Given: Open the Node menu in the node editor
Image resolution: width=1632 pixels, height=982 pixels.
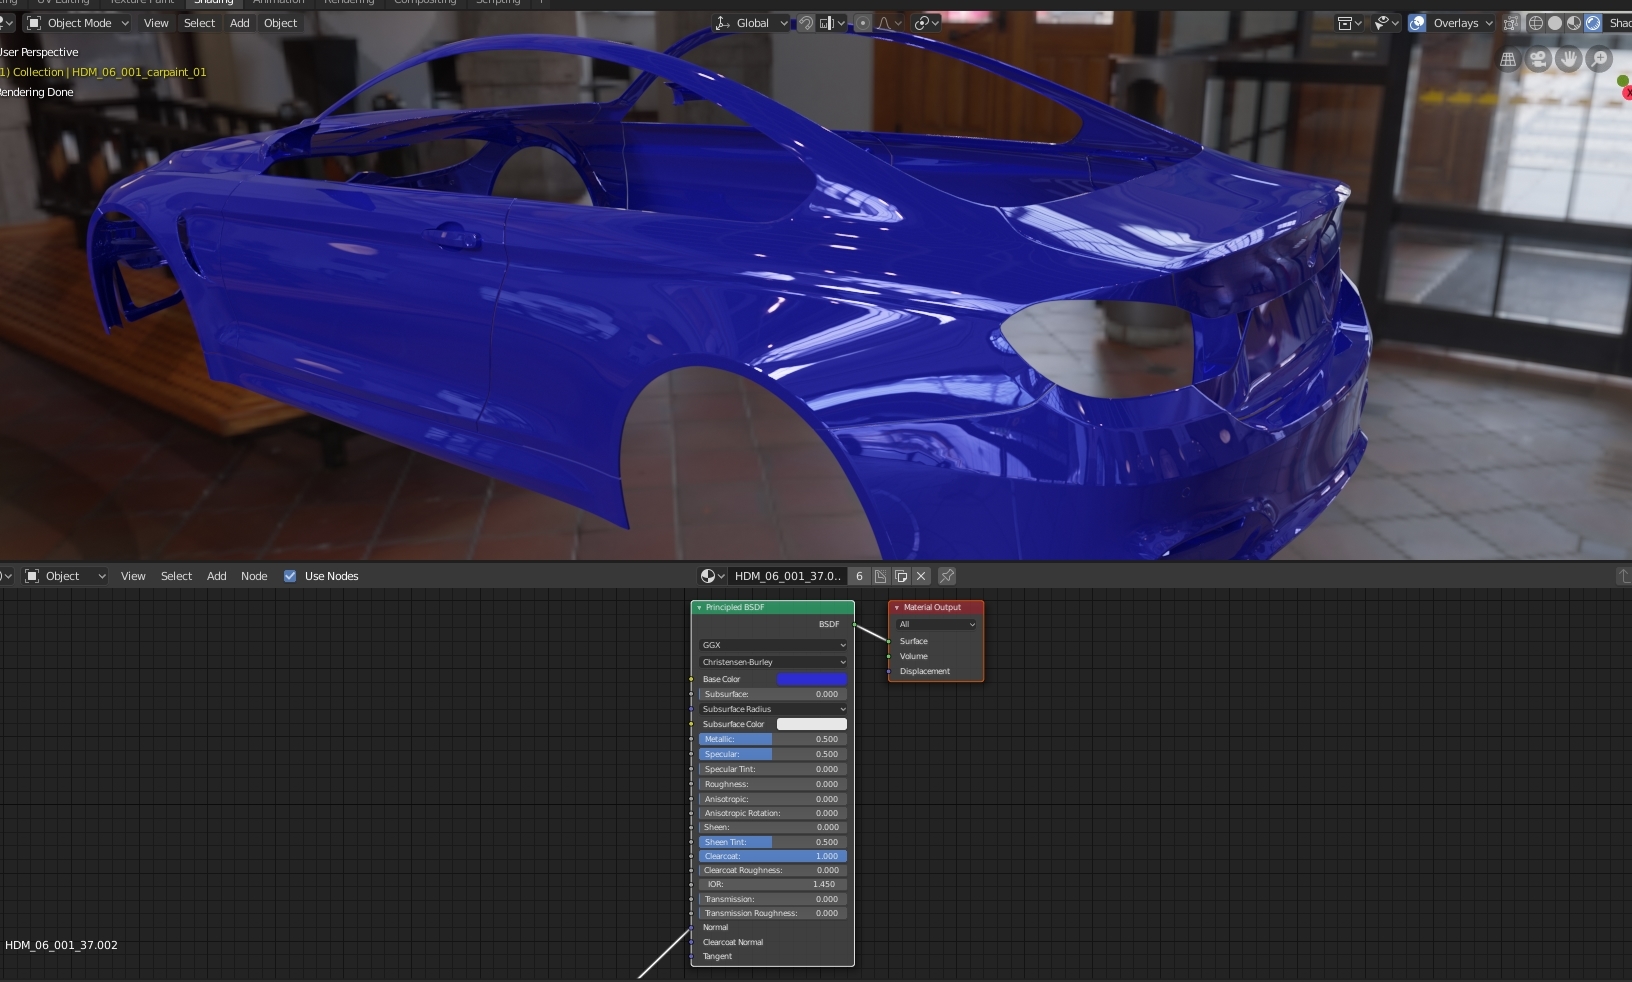Looking at the screenshot, I should (255, 576).
